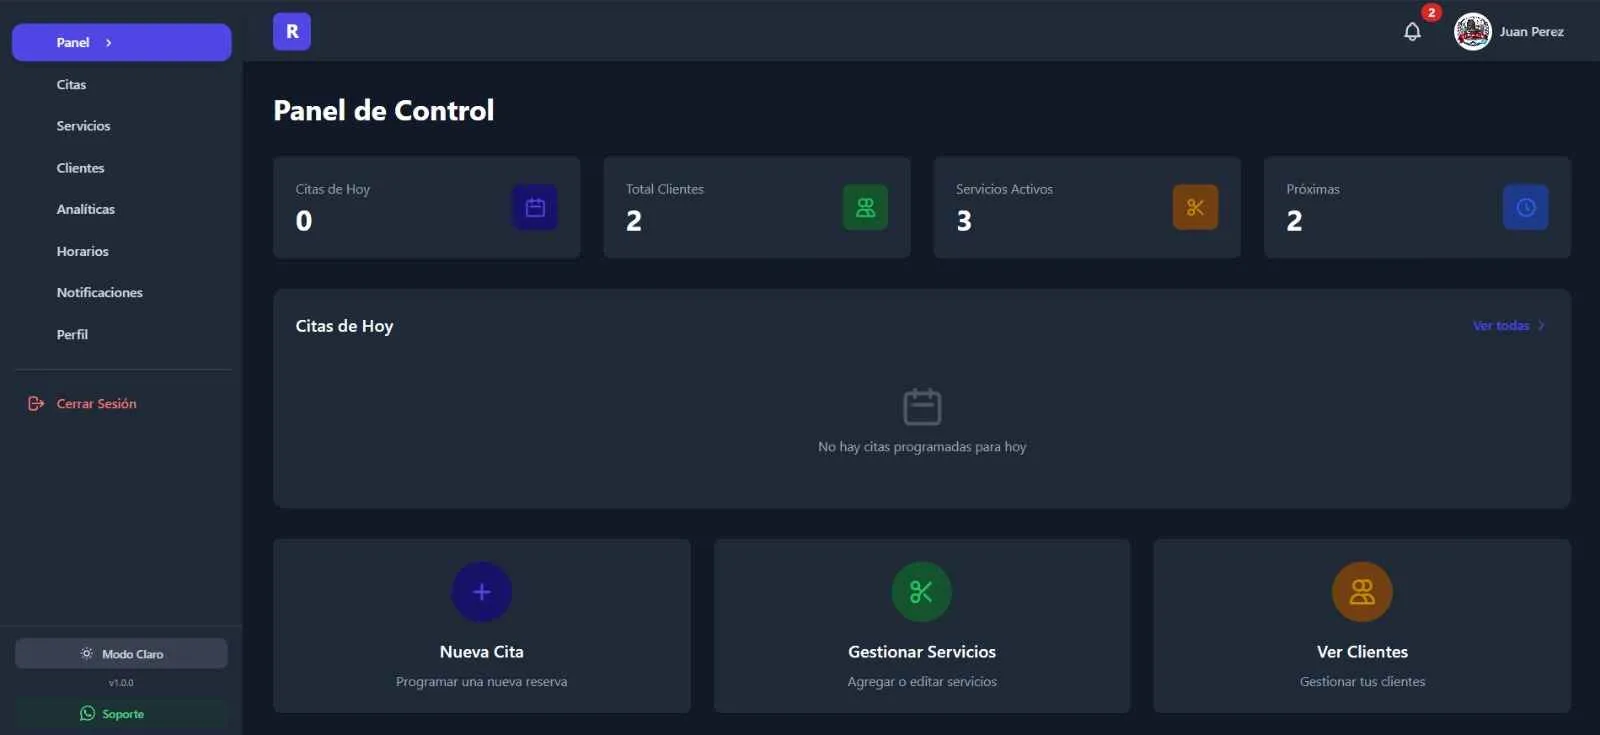Click the orange people icon above Ver Clientes

coord(1362,592)
